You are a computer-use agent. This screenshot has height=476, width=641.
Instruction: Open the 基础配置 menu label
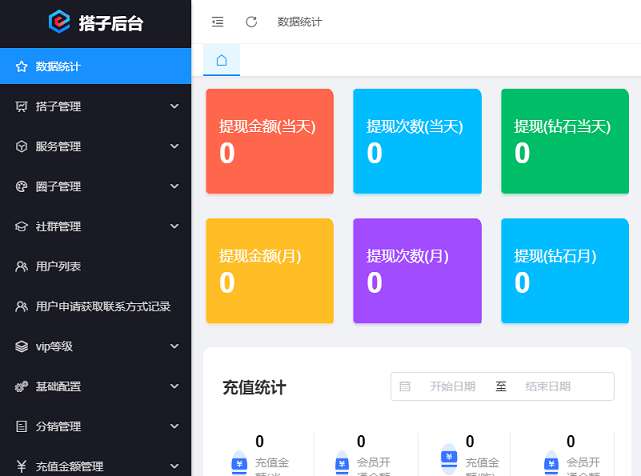(58, 386)
